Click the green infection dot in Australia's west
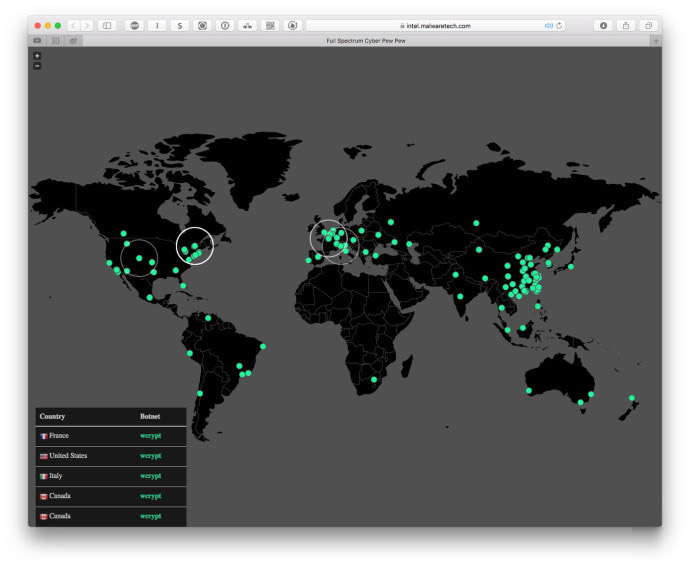The image size is (690, 567). click(x=529, y=391)
